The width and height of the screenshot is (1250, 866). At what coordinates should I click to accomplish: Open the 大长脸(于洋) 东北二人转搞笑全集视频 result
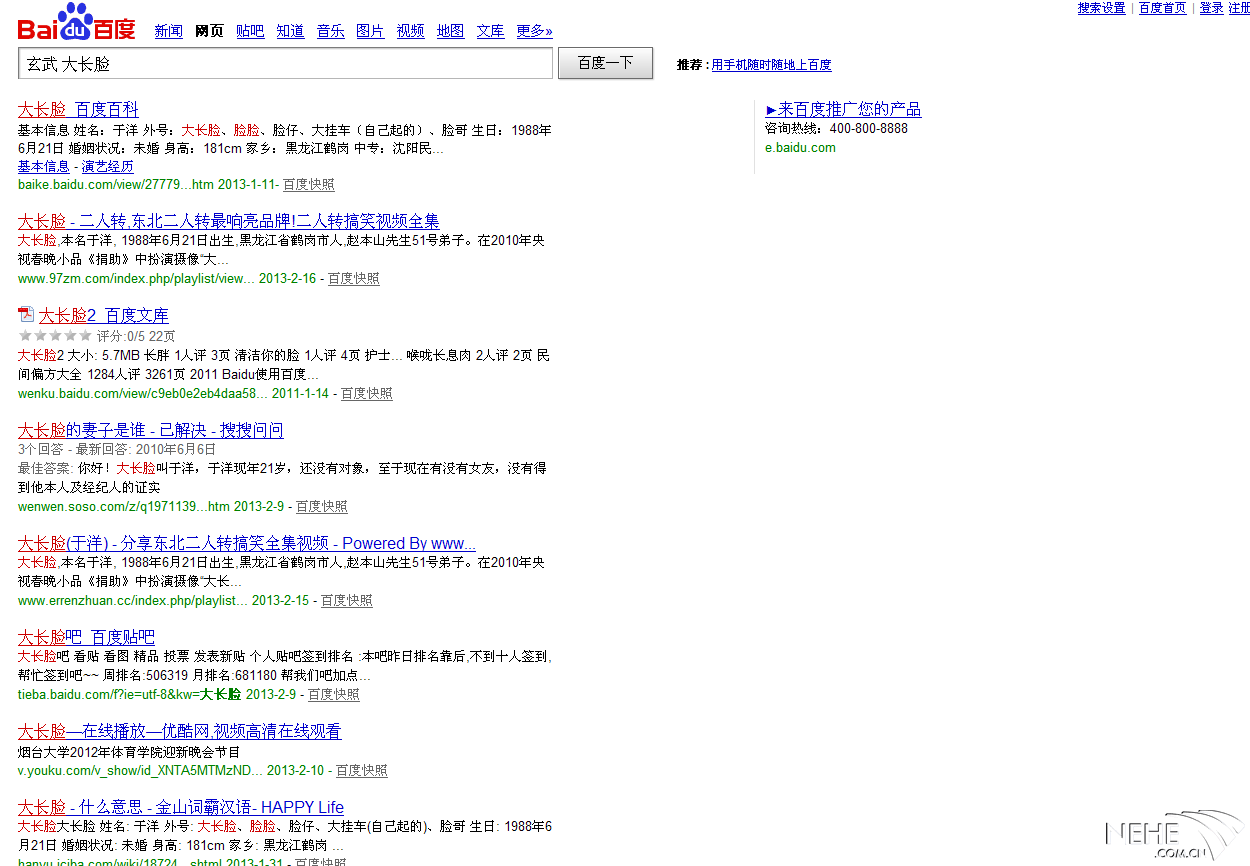pos(247,544)
